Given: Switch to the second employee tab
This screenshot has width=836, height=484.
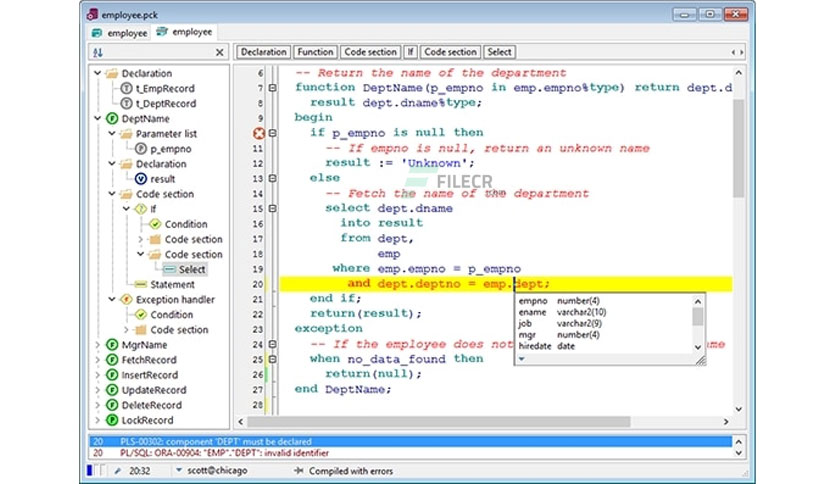Looking at the screenshot, I should (x=184, y=32).
